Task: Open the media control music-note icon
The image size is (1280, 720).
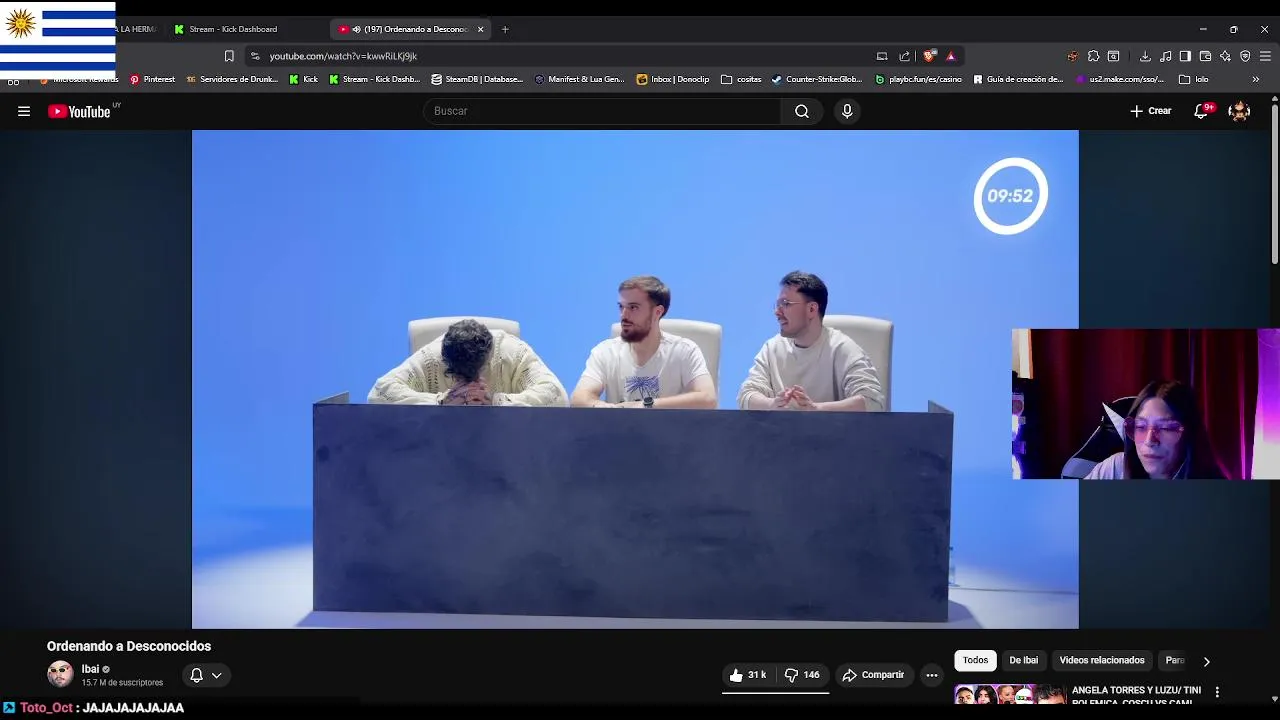Action: point(1165,56)
